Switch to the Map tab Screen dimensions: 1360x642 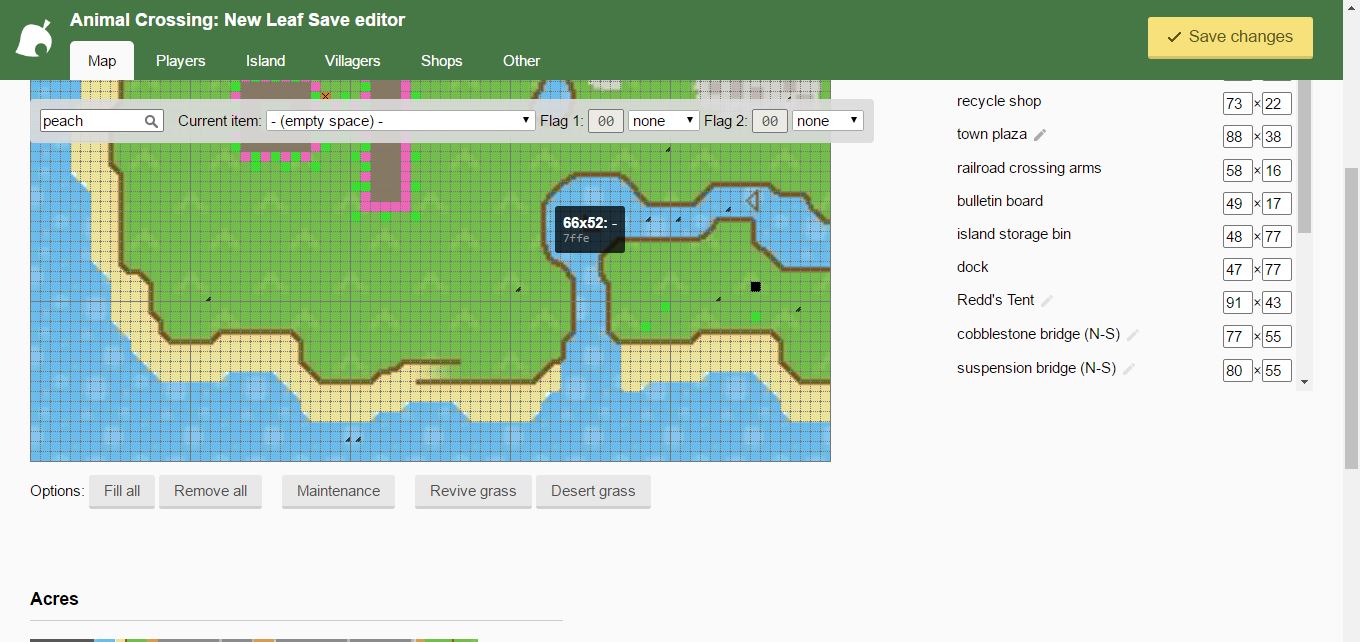(102, 61)
